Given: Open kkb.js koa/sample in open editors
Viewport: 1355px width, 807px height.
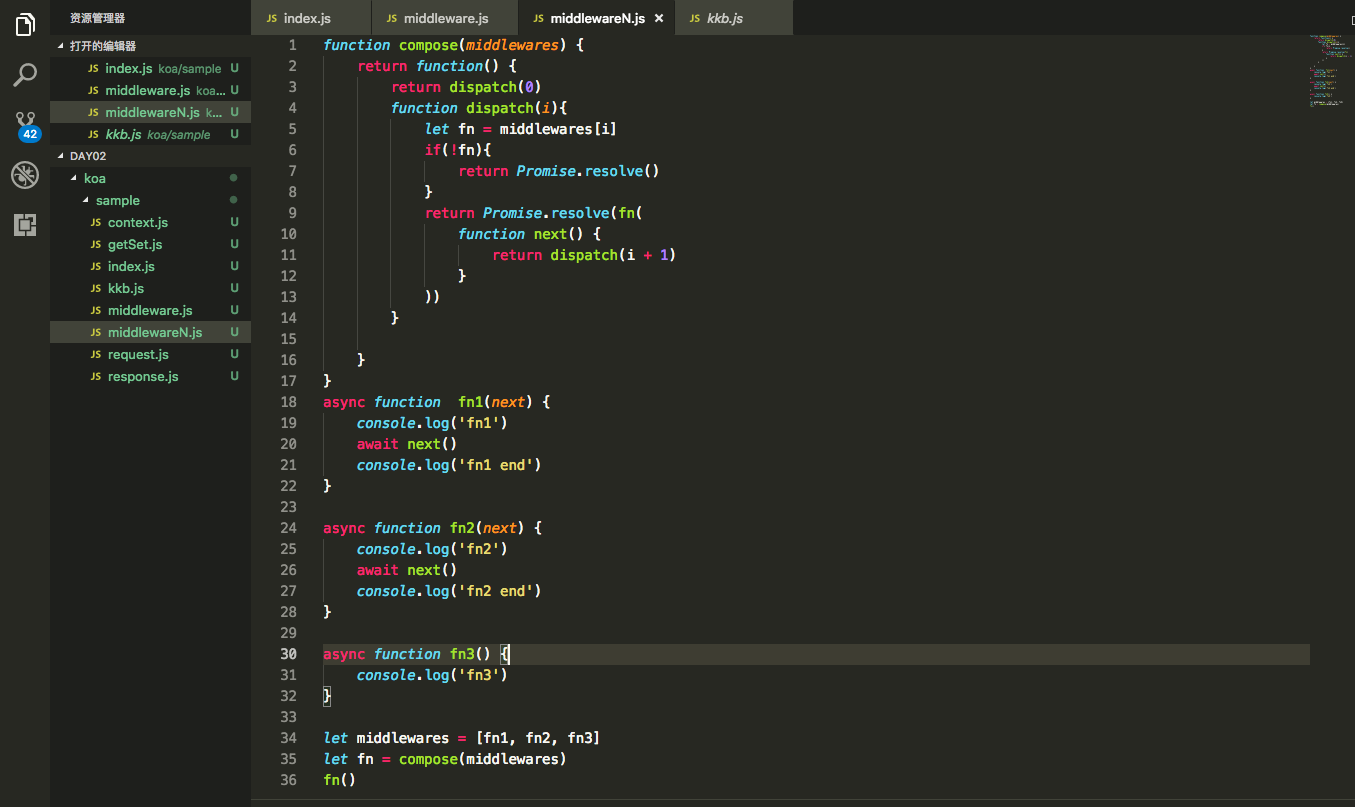Looking at the screenshot, I should point(150,134).
